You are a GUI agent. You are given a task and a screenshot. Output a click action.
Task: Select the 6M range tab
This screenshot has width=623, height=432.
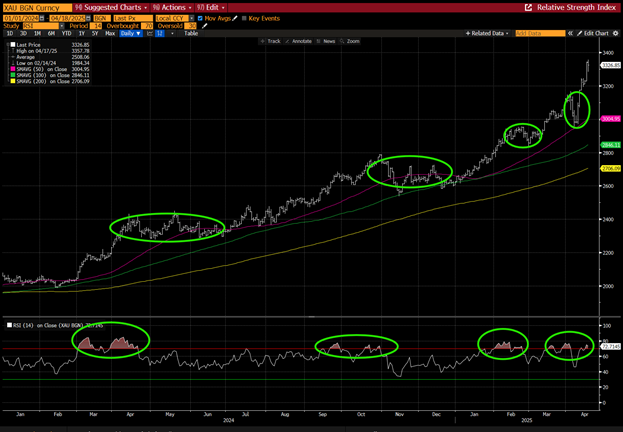[51, 33]
